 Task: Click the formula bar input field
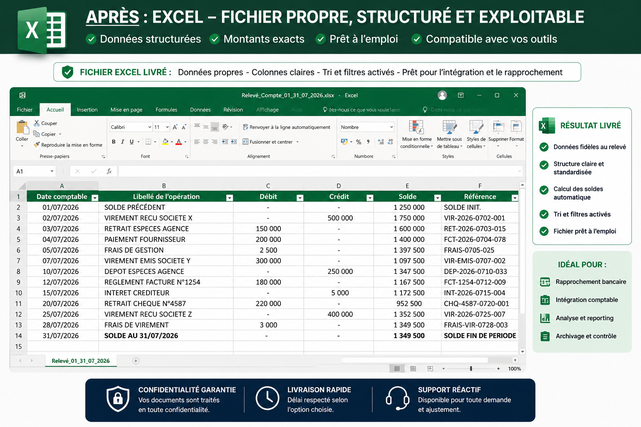[320, 171]
